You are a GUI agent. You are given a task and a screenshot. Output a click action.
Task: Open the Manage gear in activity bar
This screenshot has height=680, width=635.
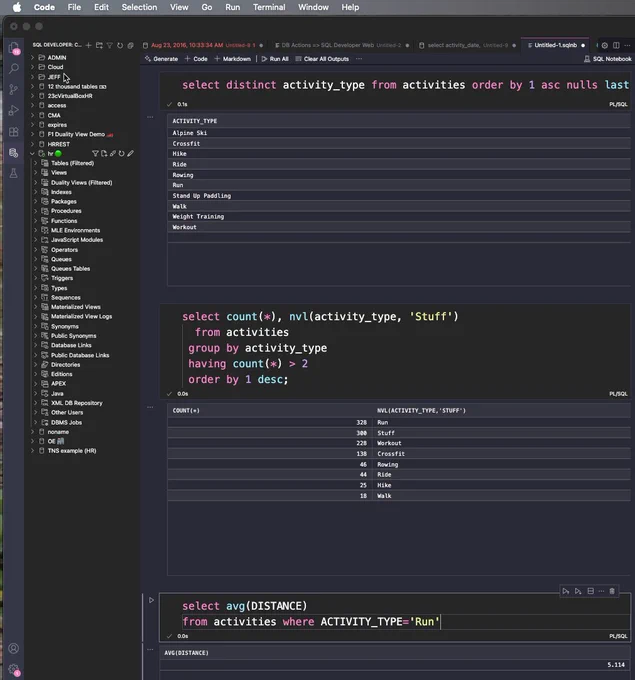point(14,669)
